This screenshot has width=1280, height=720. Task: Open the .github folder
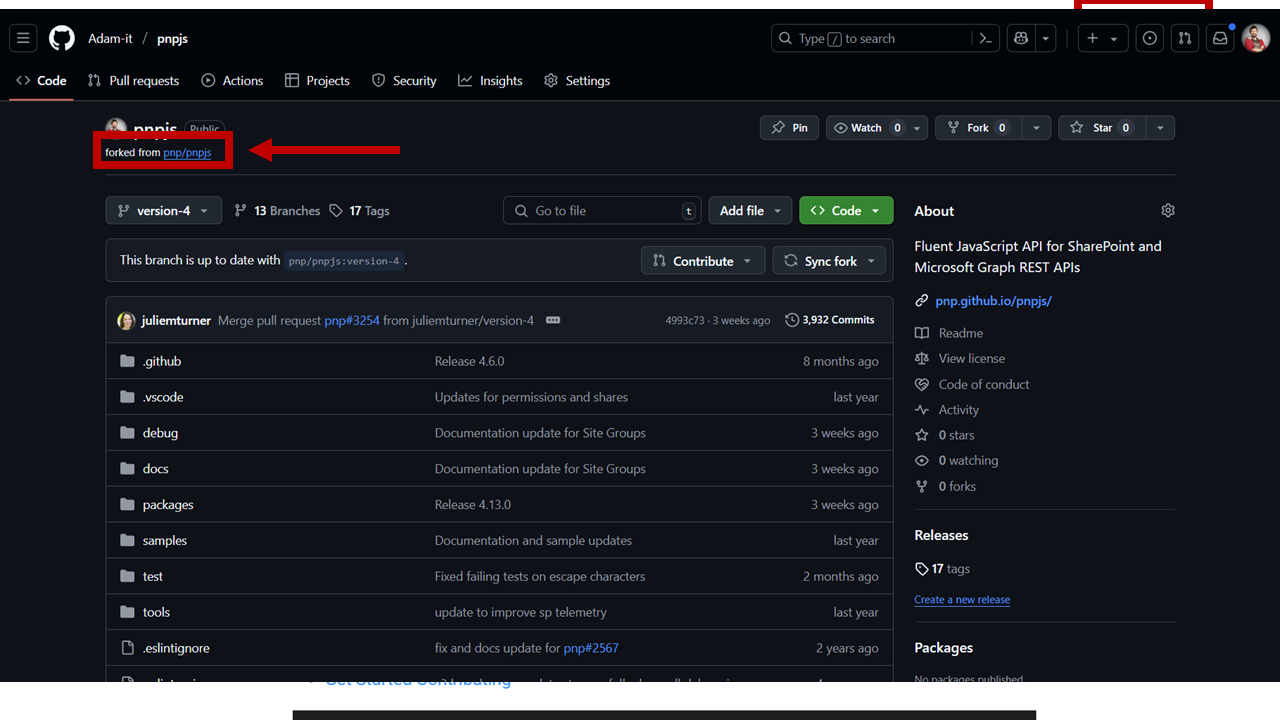pos(162,361)
